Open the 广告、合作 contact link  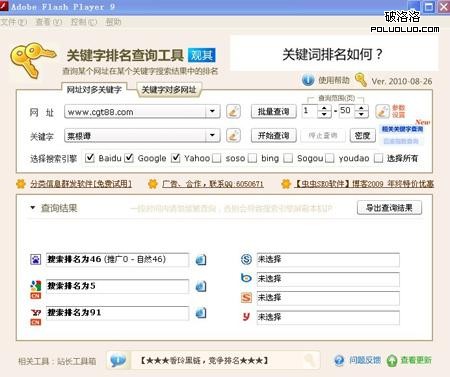[213, 184]
